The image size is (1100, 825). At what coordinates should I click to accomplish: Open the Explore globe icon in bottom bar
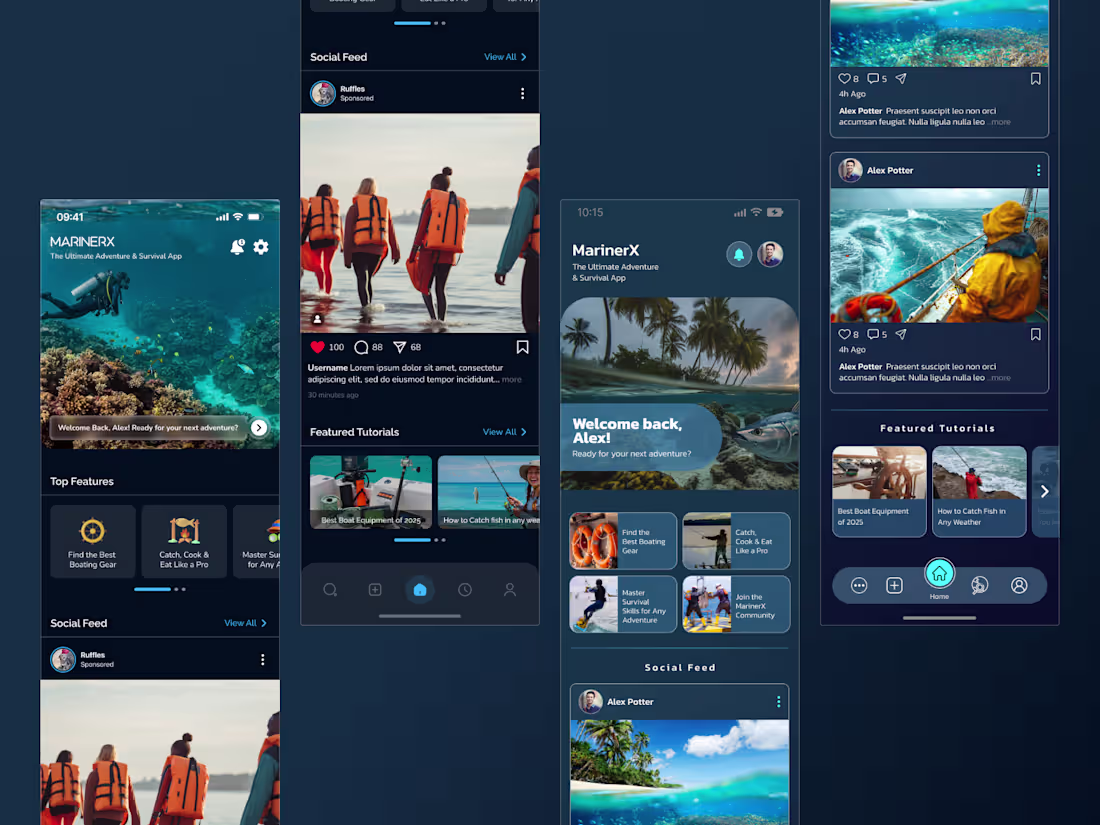[979, 585]
